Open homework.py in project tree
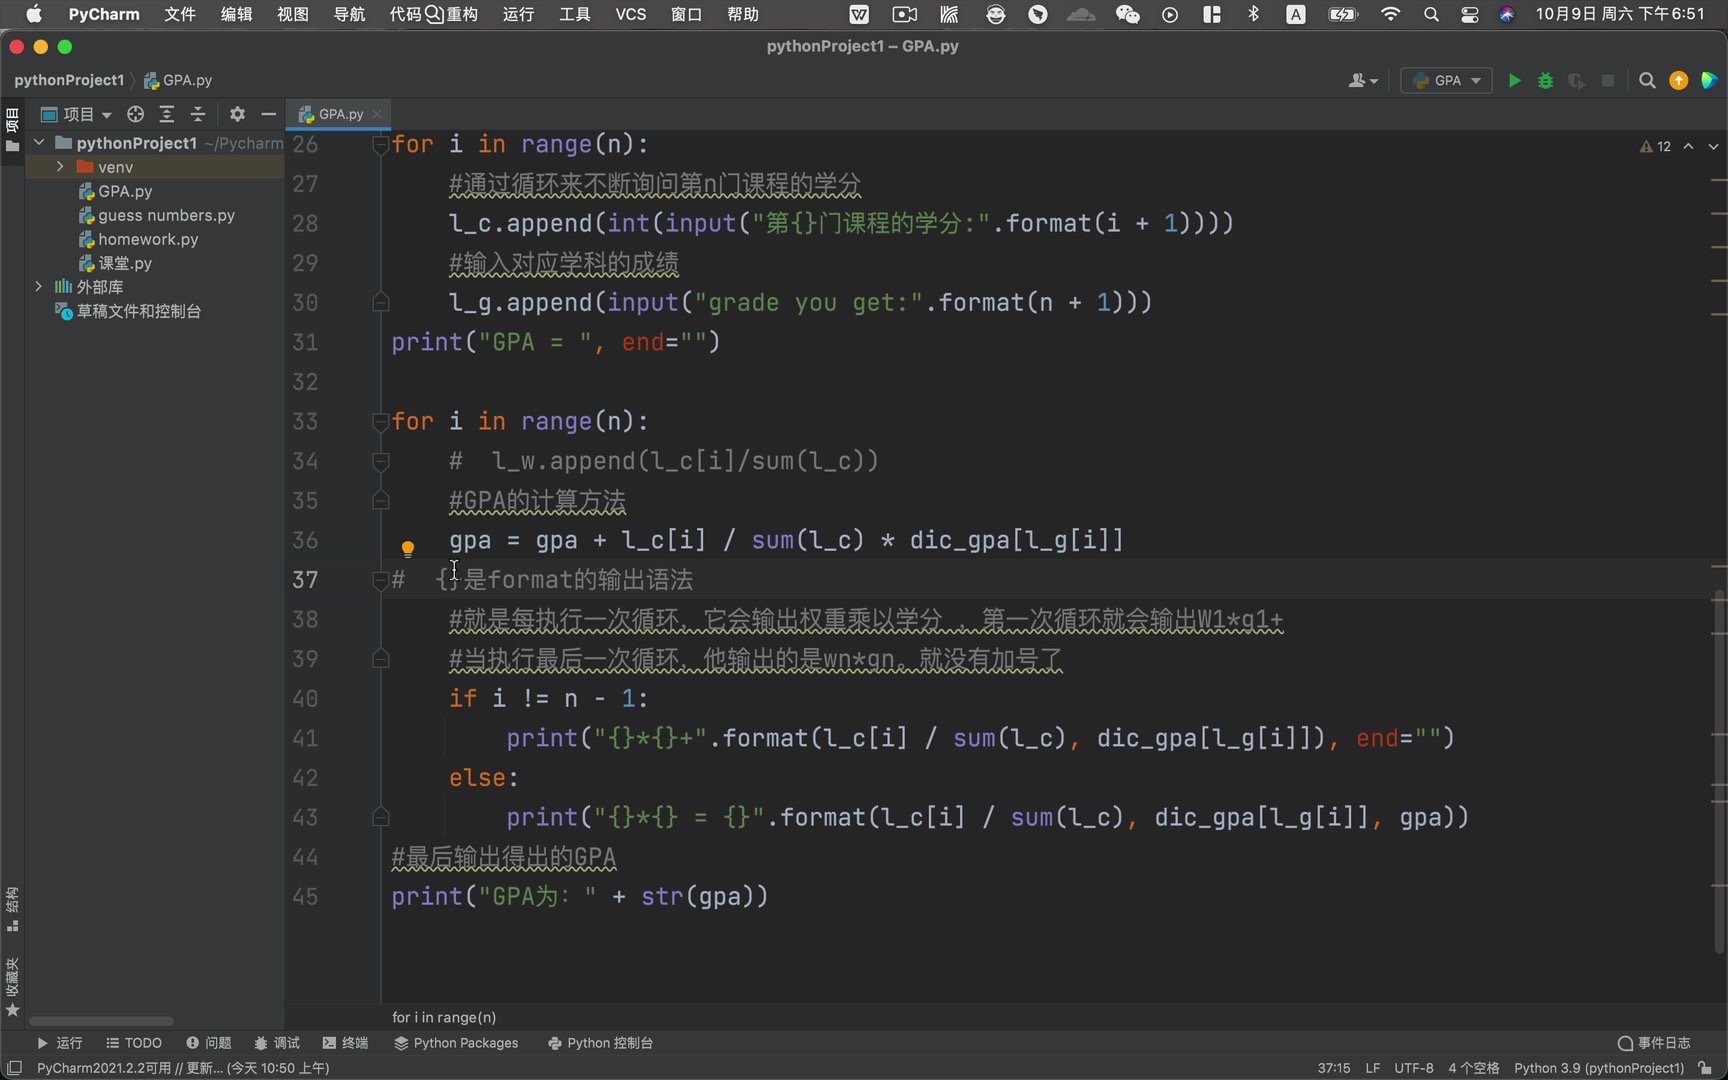Image resolution: width=1728 pixels, height=1080 pixels. [x=148, y=239]
